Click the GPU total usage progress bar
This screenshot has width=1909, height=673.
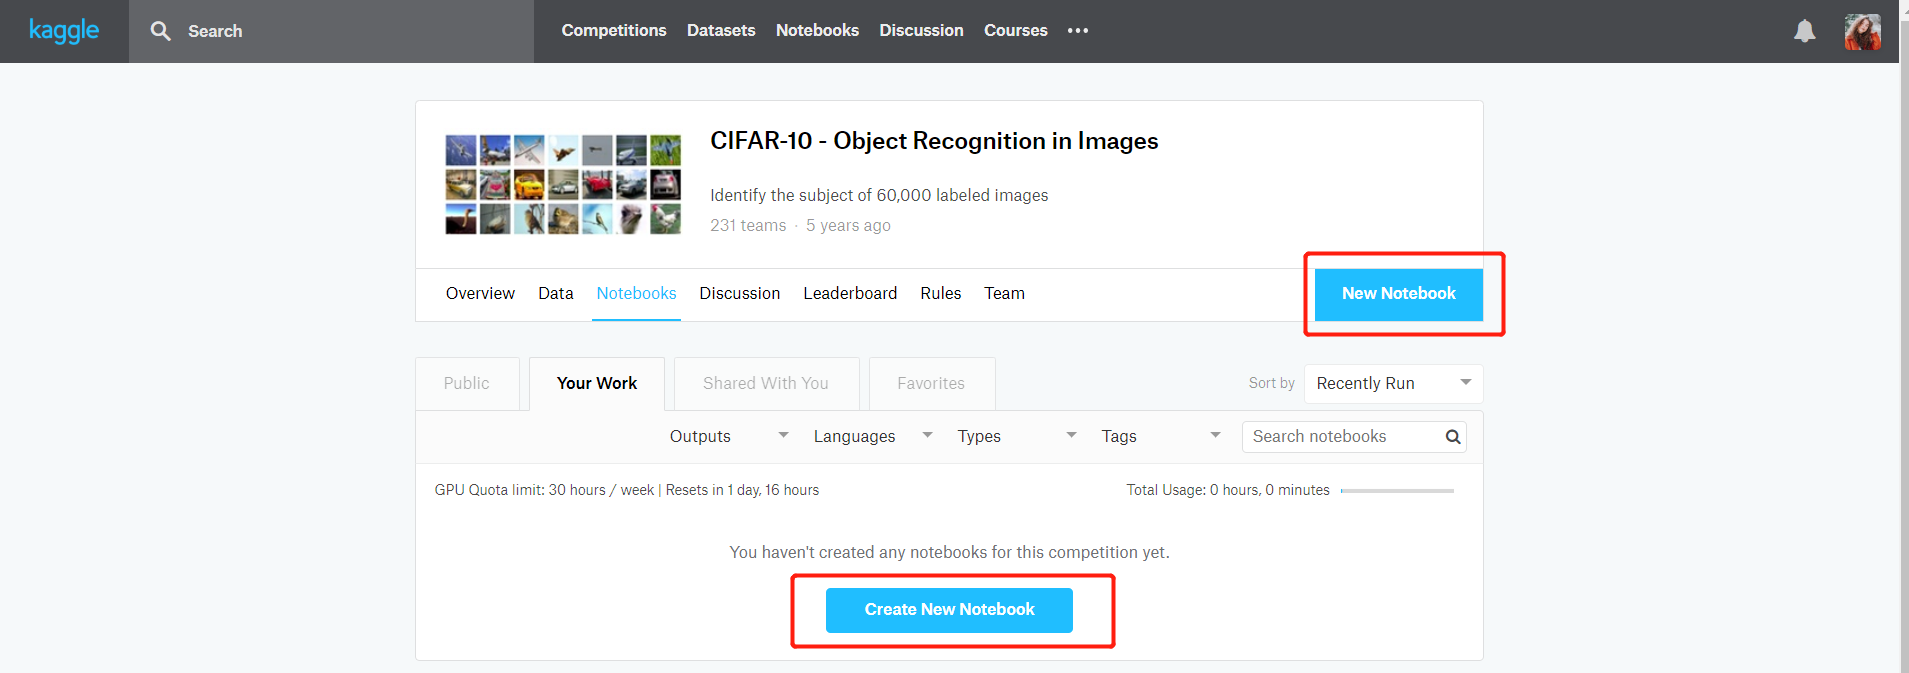click(1397, 491)
